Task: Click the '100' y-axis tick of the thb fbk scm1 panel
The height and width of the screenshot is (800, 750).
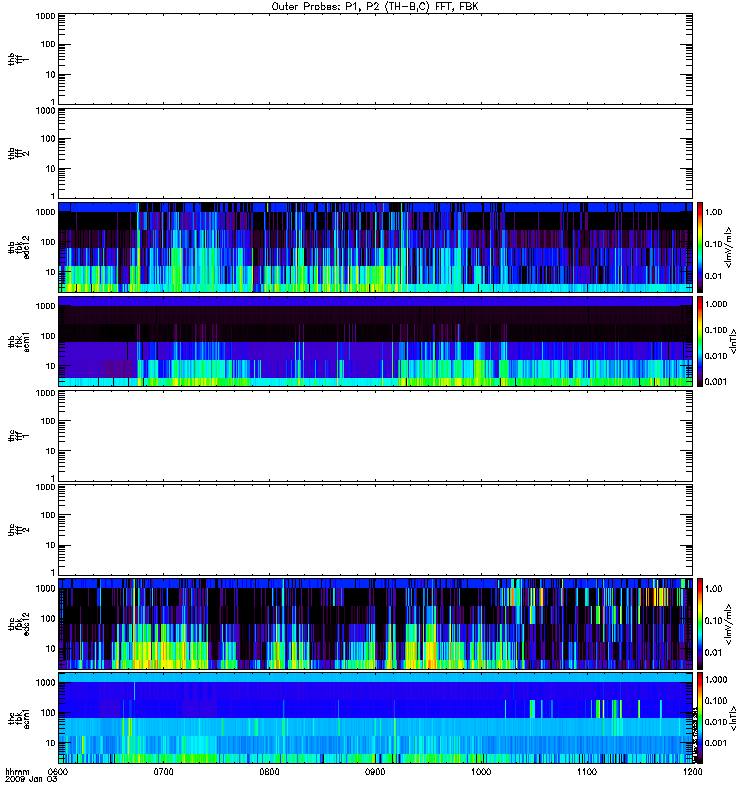Action: (x=48, y=336)
